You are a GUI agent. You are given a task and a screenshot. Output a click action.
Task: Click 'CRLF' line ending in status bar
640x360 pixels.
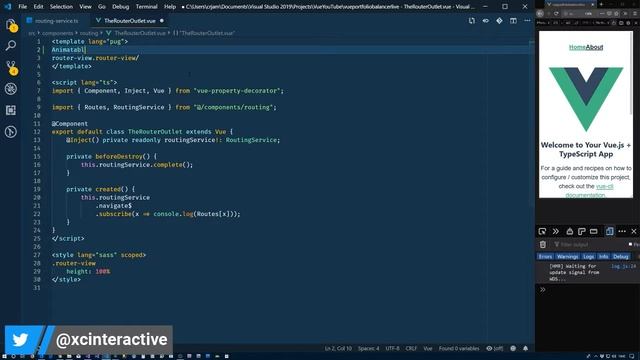(411, 348)
